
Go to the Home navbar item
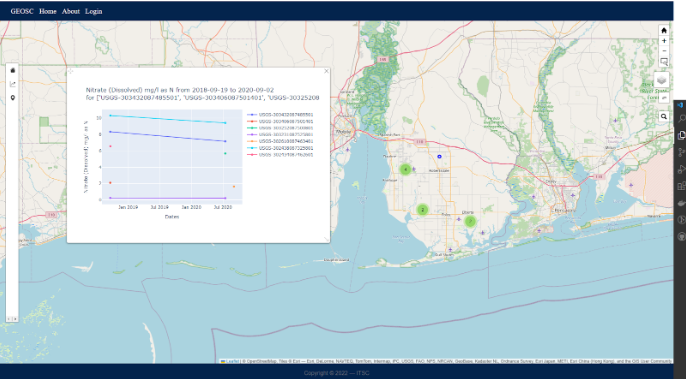tap(48, 11)
